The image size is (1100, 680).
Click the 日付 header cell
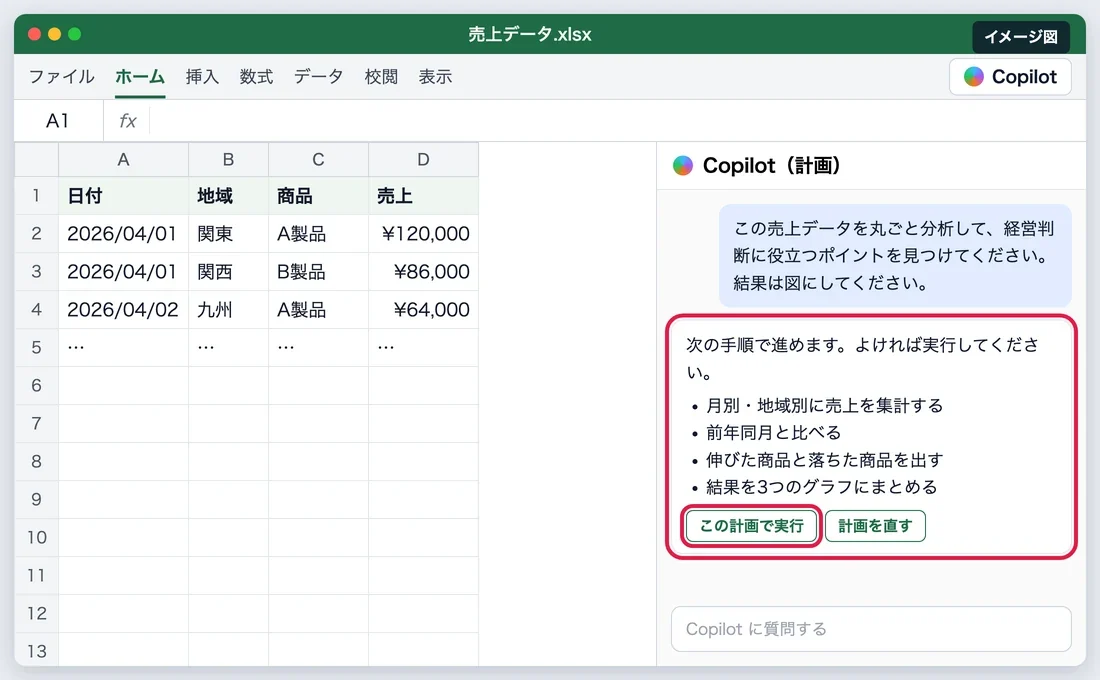point(123,195)
